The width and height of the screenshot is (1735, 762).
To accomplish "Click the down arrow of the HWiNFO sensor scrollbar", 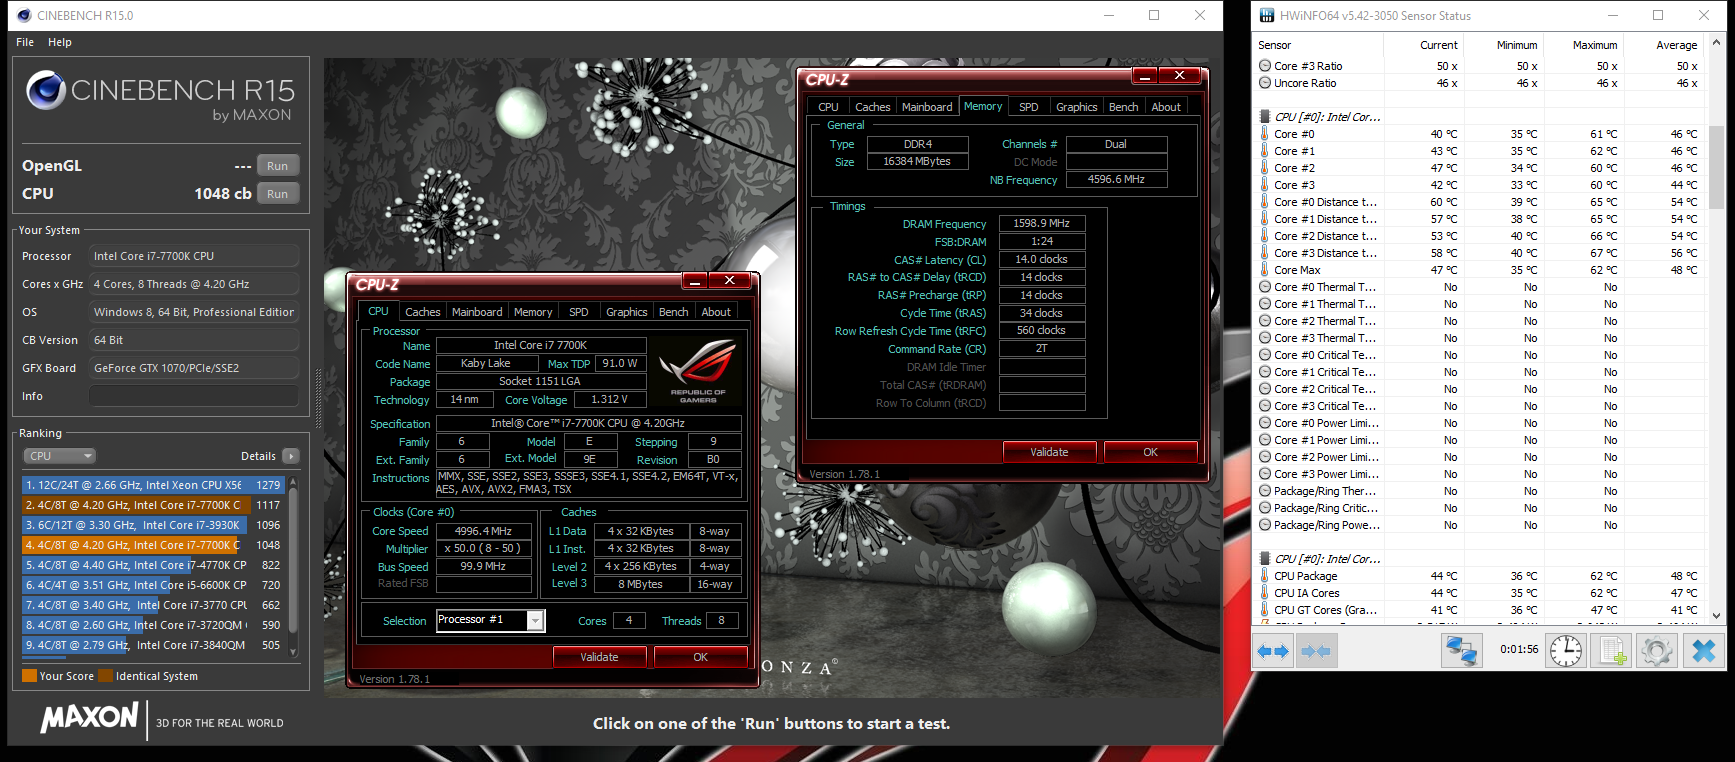I will click(x=1717, y=616).
